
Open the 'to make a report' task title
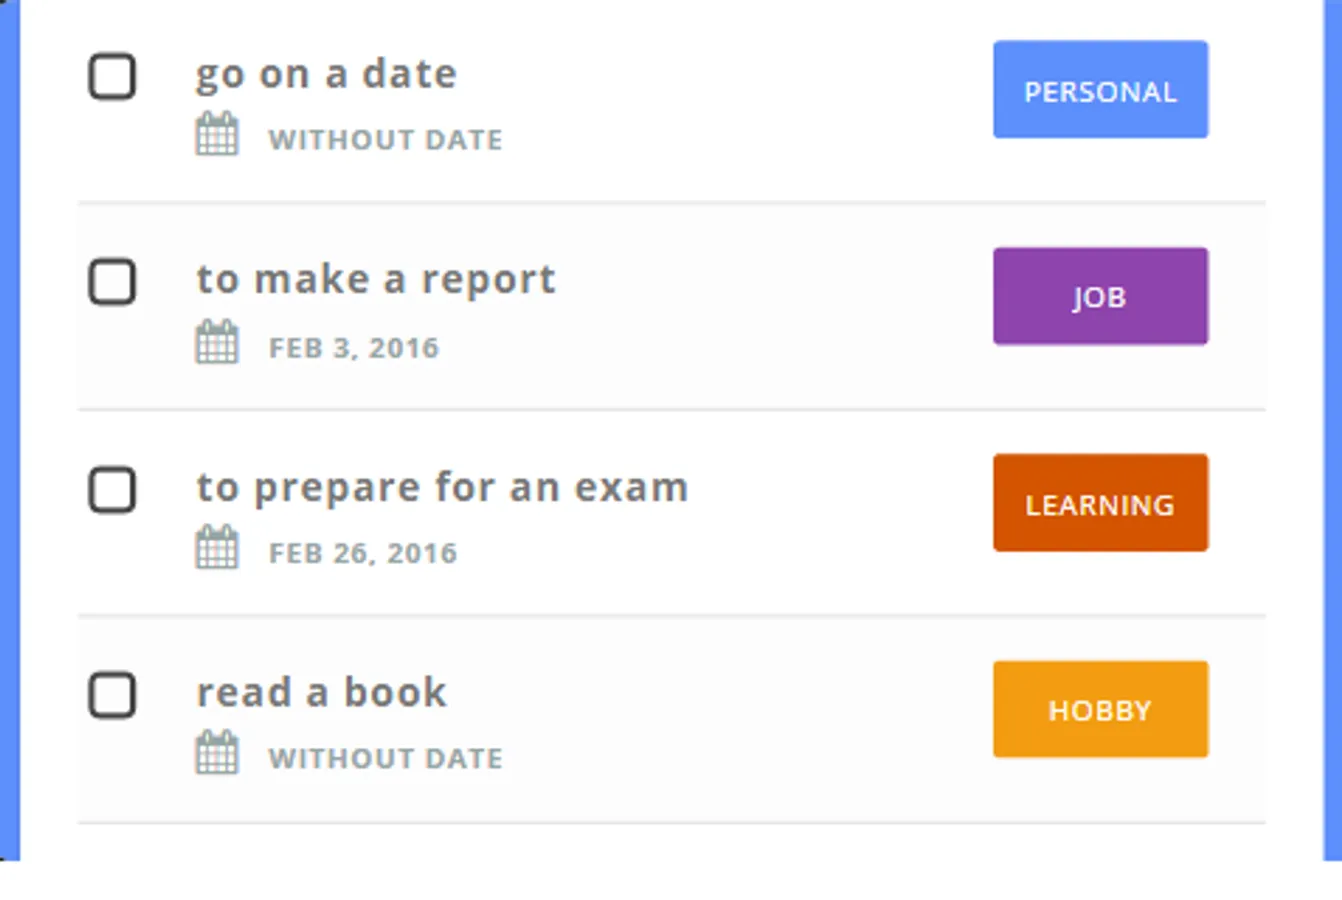click(x=375, y=280)
